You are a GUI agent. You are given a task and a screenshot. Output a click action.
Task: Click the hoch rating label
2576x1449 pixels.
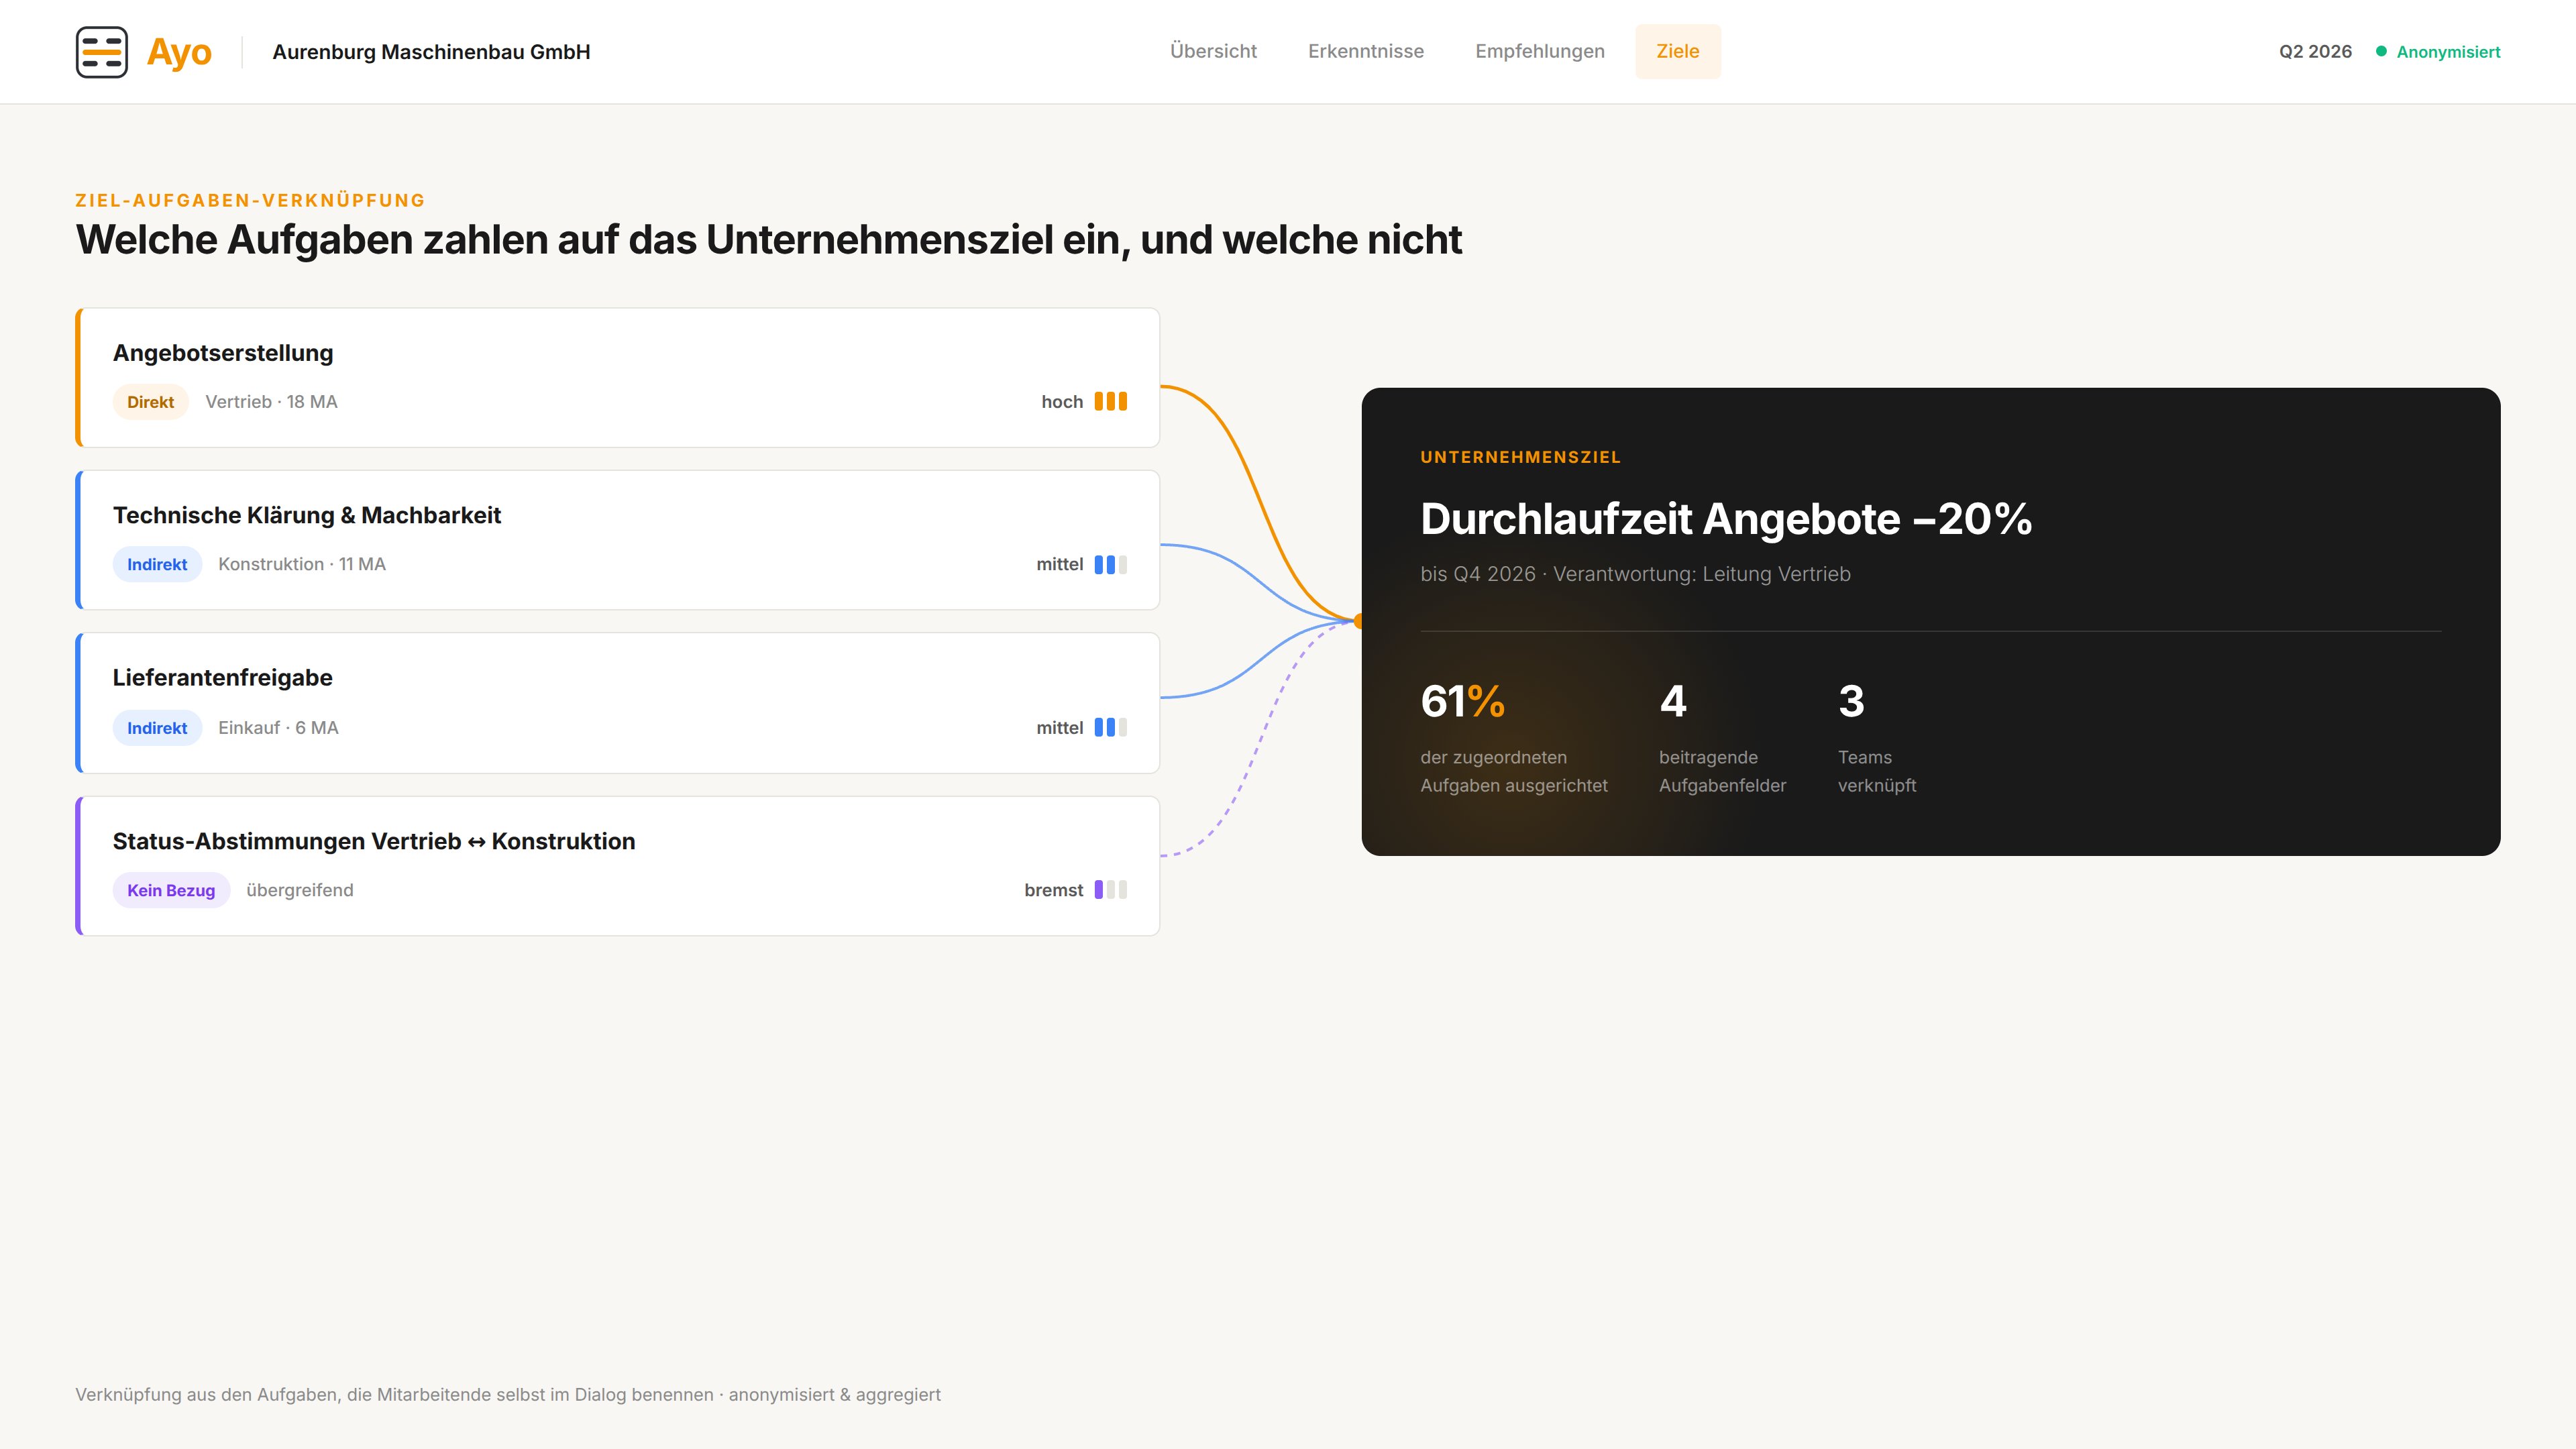point(1062,402)
